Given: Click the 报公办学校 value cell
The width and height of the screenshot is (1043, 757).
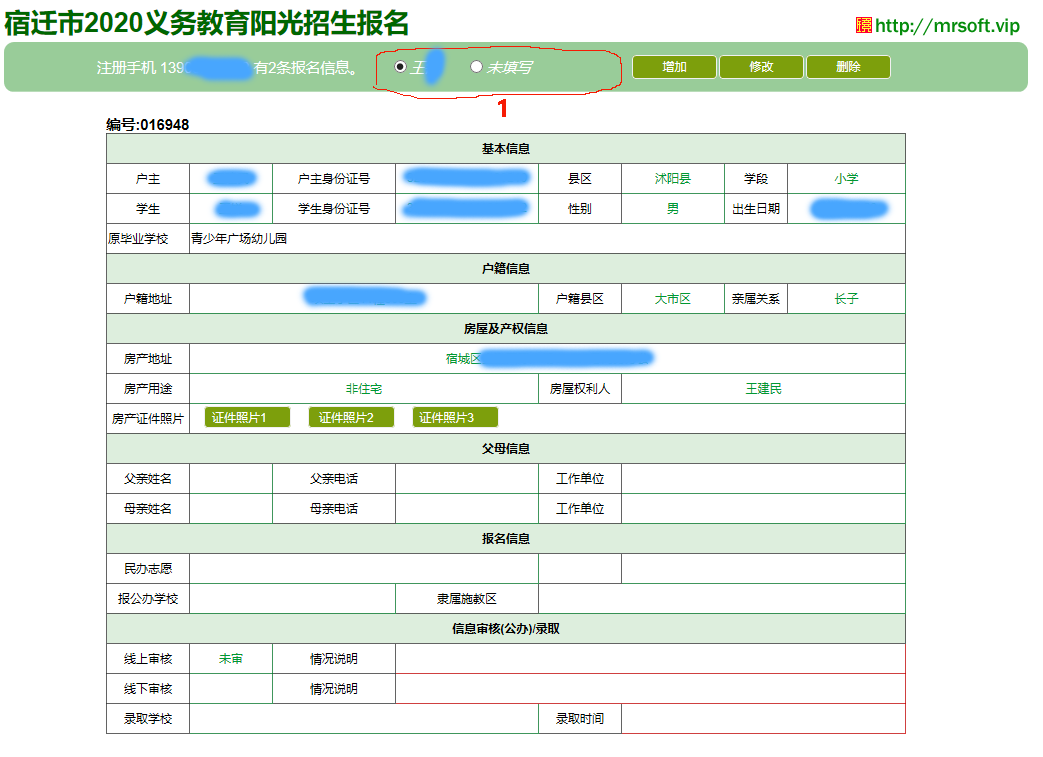Looking at the screenshot, I should point(293,599).
